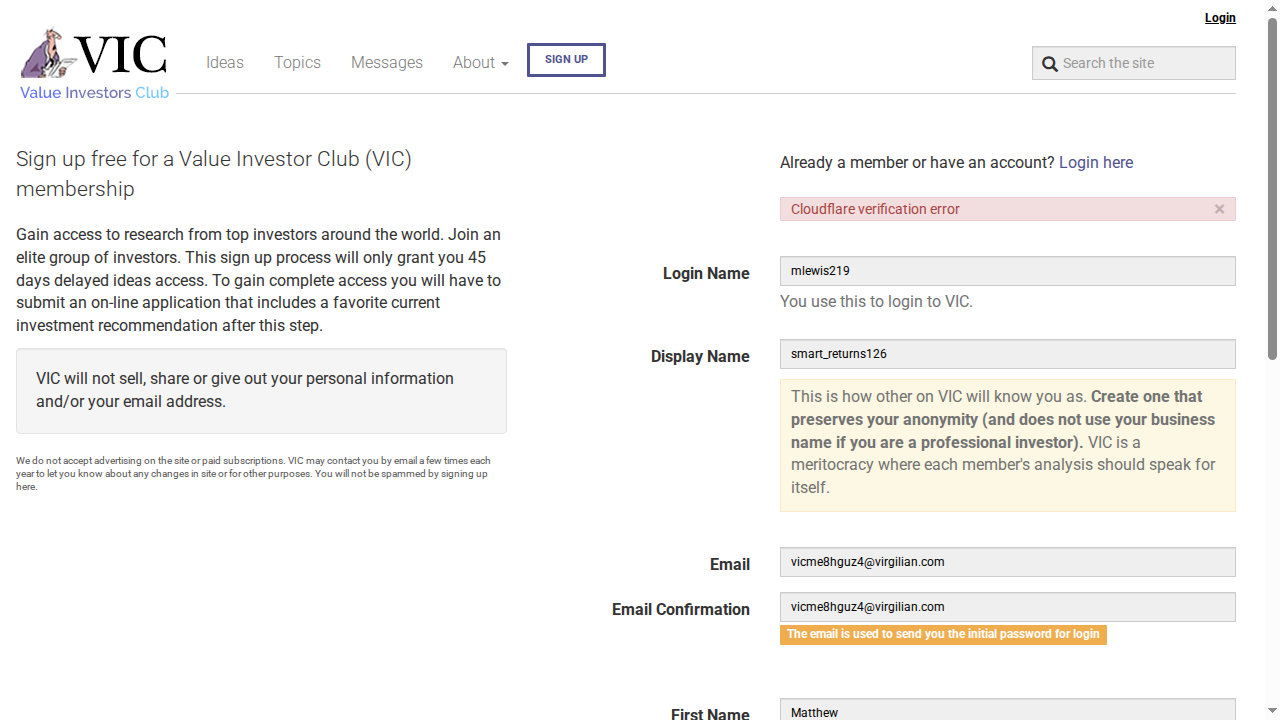
Task: Open the Ideas menu item
Action: 225,62
